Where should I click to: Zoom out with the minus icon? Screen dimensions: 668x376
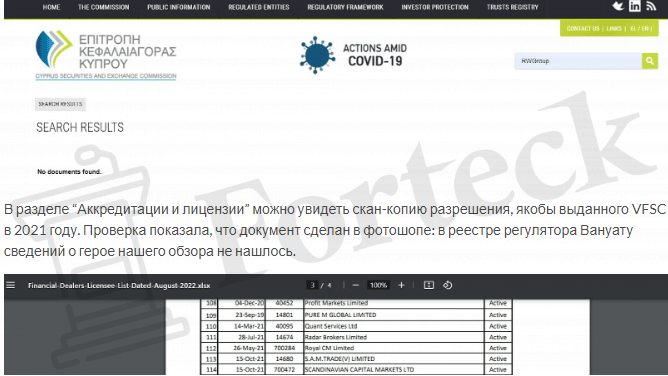(356, 285)
